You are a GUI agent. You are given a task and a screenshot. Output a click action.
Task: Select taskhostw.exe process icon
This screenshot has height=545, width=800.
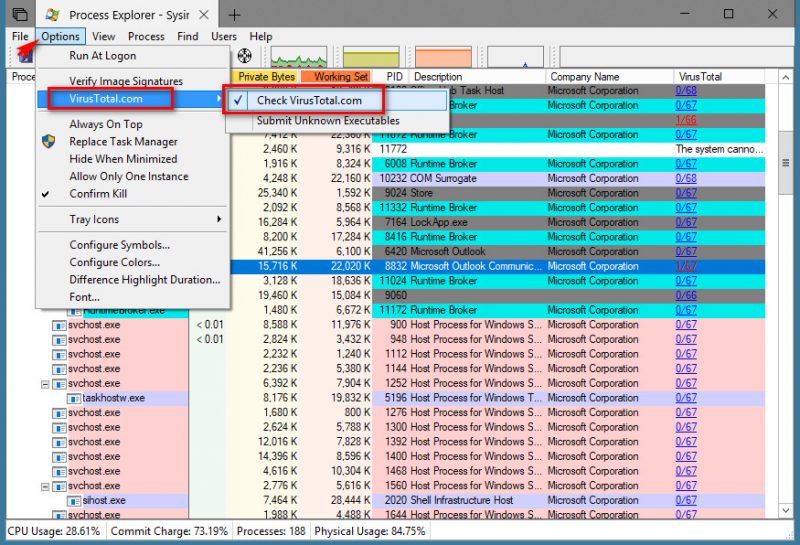(74, 399)
